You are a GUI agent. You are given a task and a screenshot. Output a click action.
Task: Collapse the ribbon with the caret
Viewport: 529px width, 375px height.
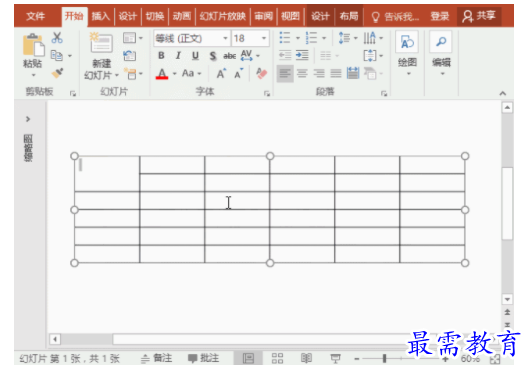tap(503, 93)
